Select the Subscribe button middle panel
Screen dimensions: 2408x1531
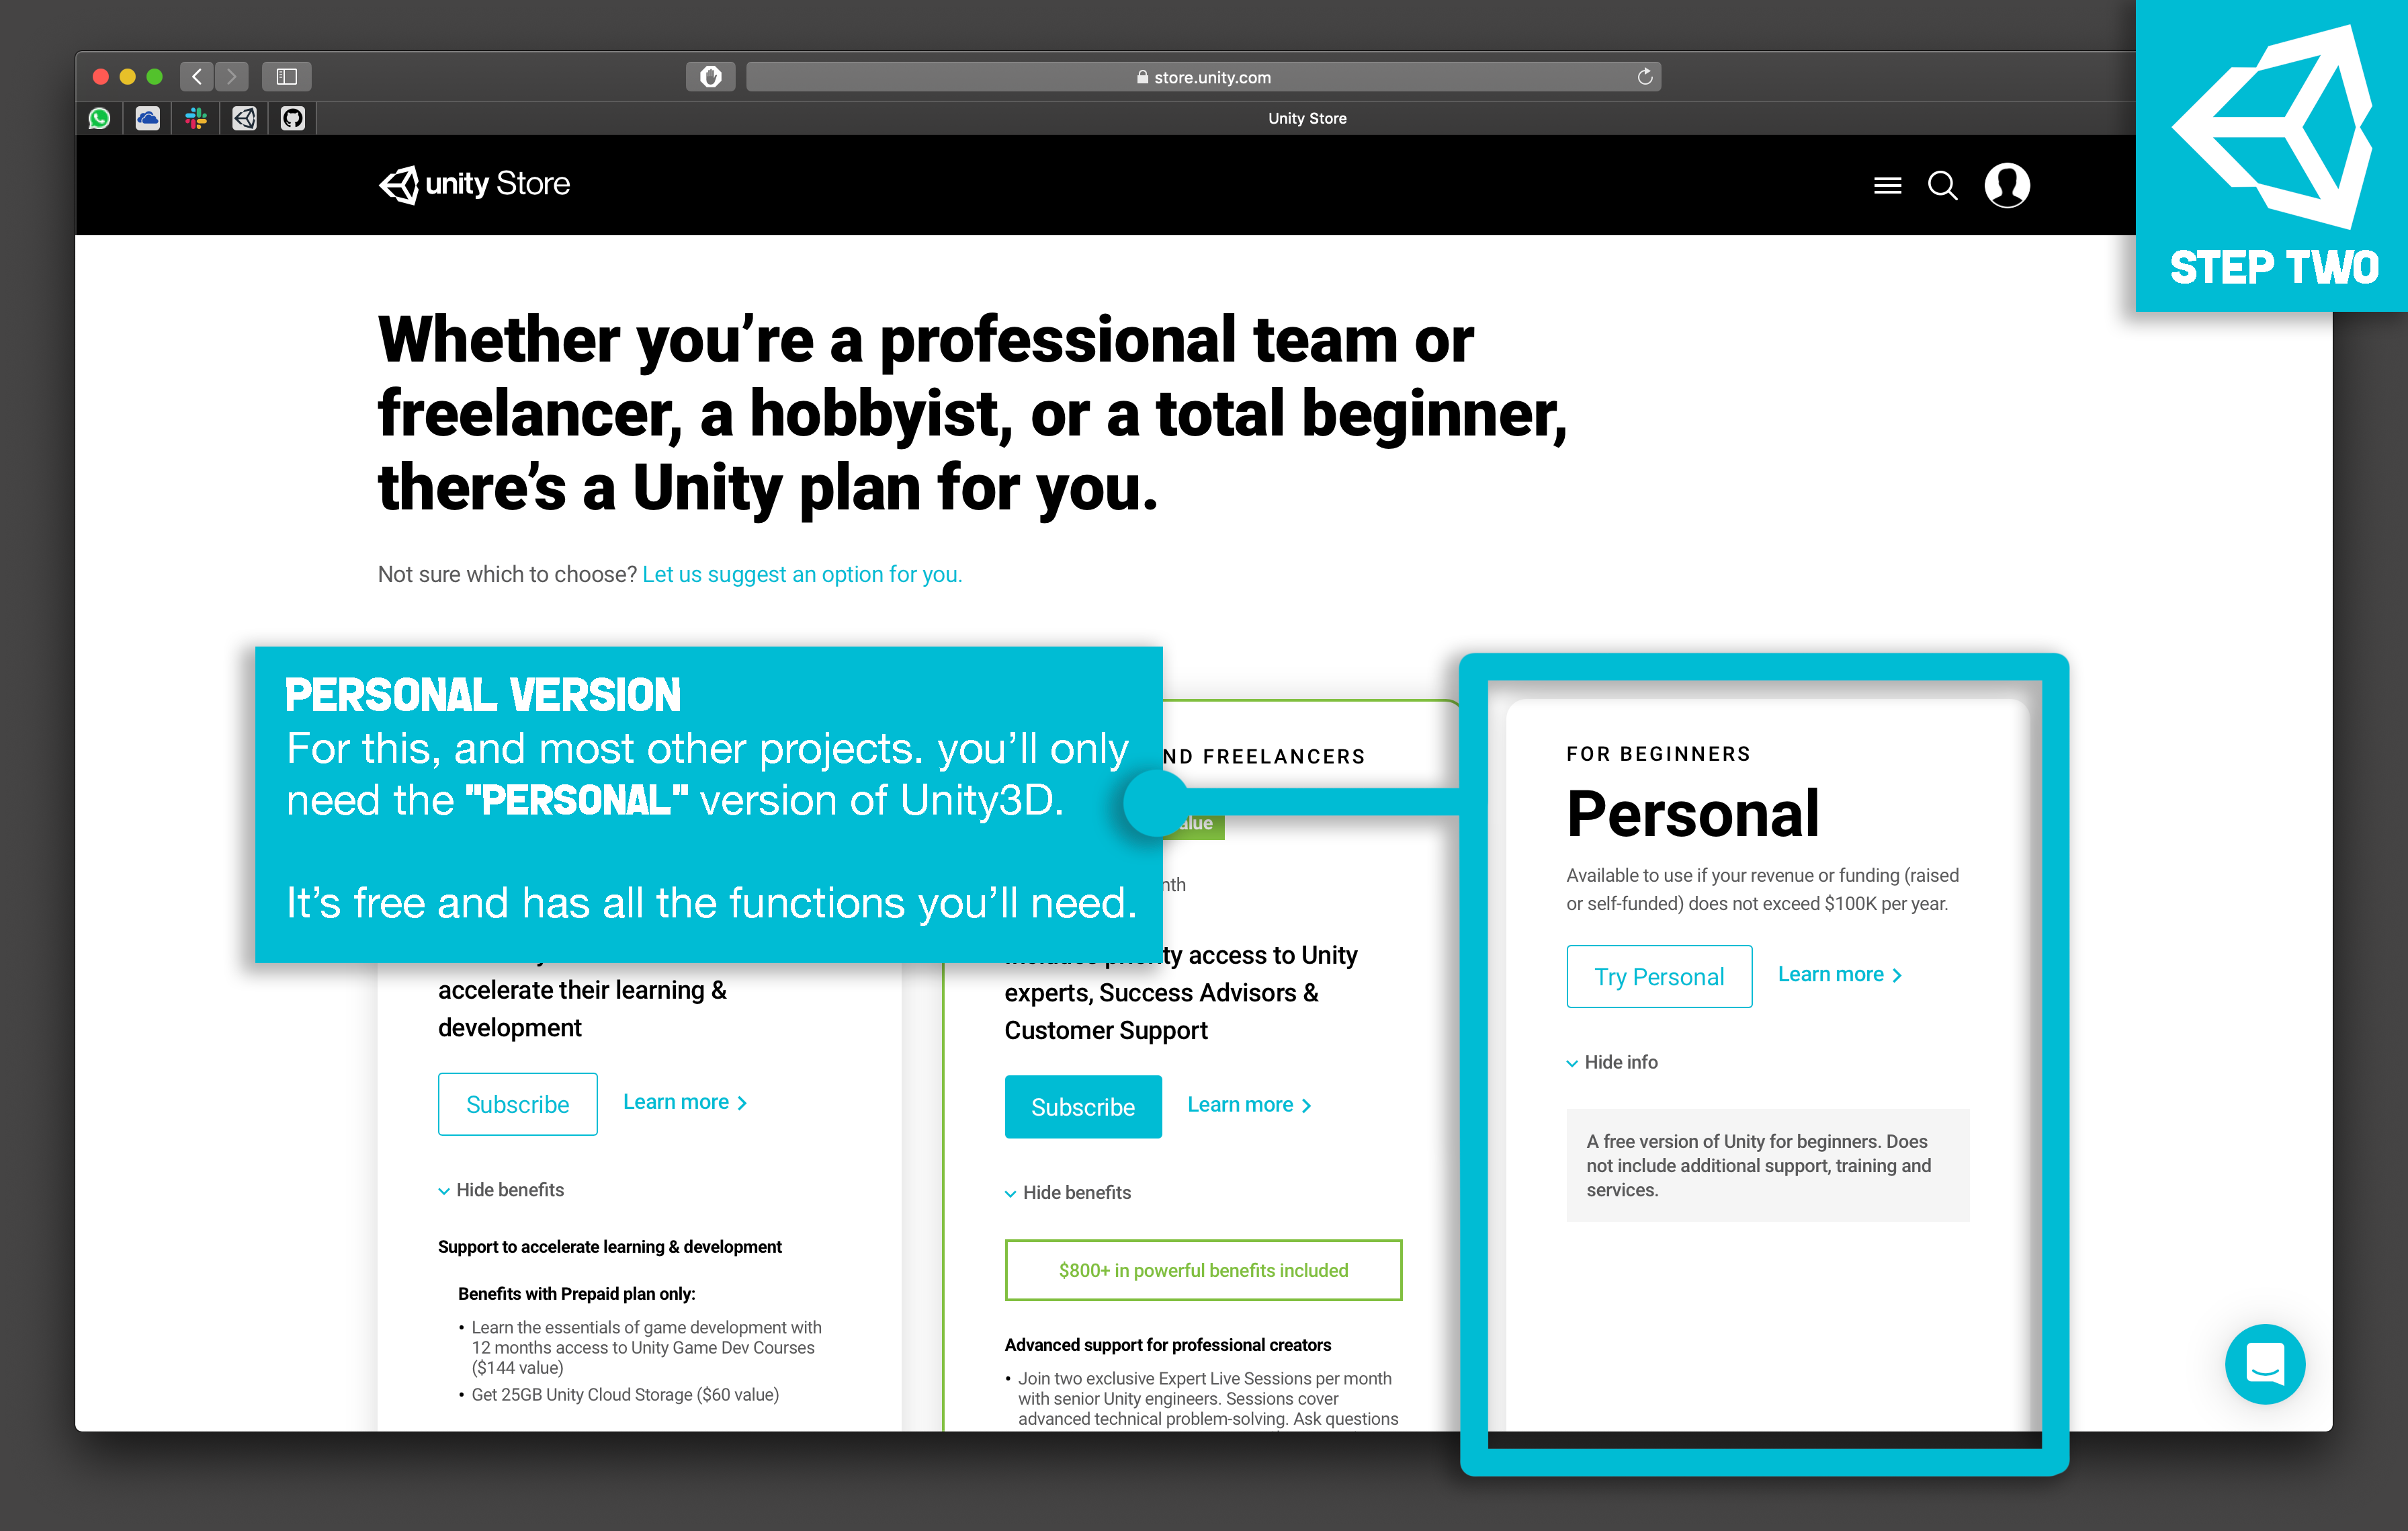pyautogui.click(x=1083, y=1106)
